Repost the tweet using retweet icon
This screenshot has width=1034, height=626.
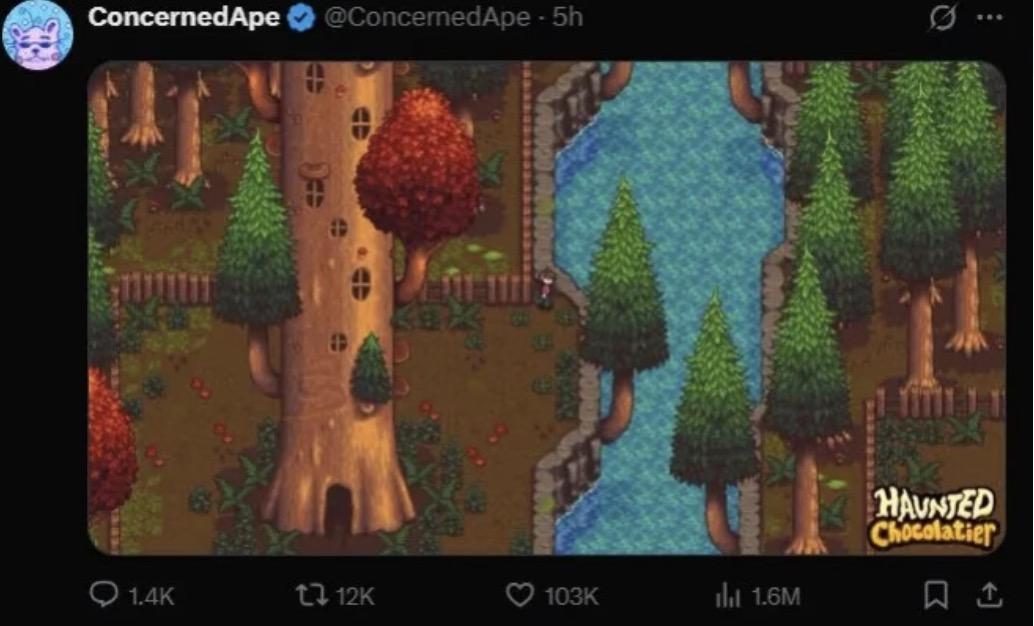click(311, 596)
